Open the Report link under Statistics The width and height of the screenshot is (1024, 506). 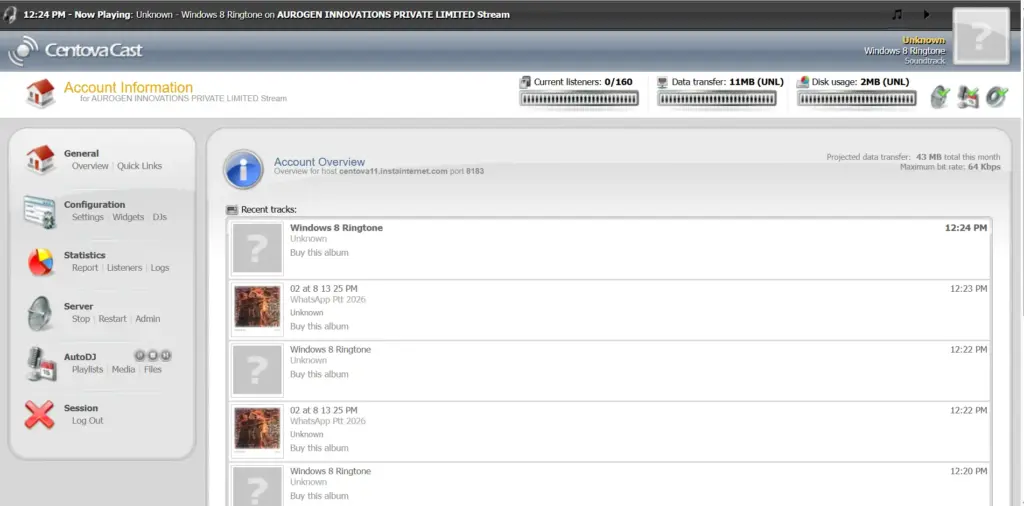tap(85, 268)
